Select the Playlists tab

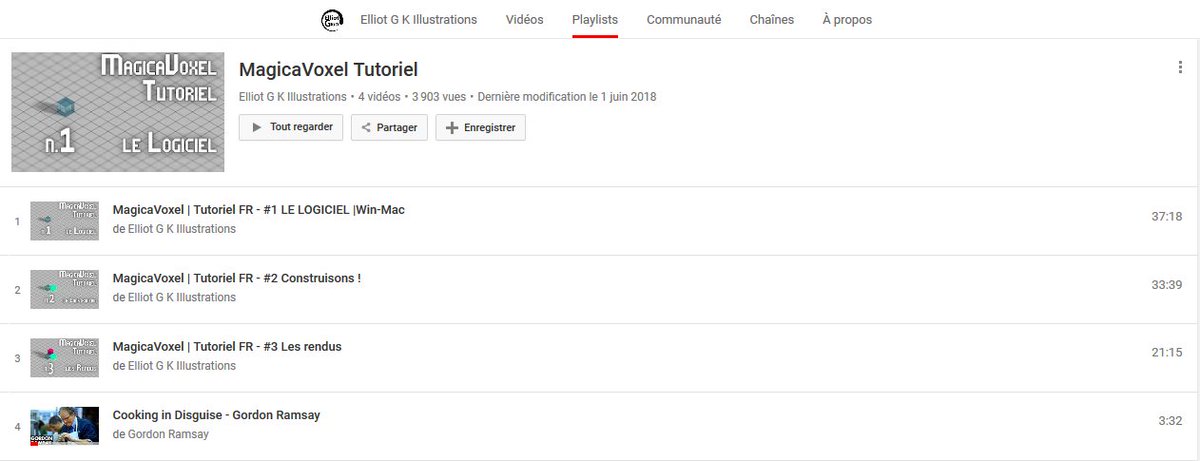tap(595, 19)
